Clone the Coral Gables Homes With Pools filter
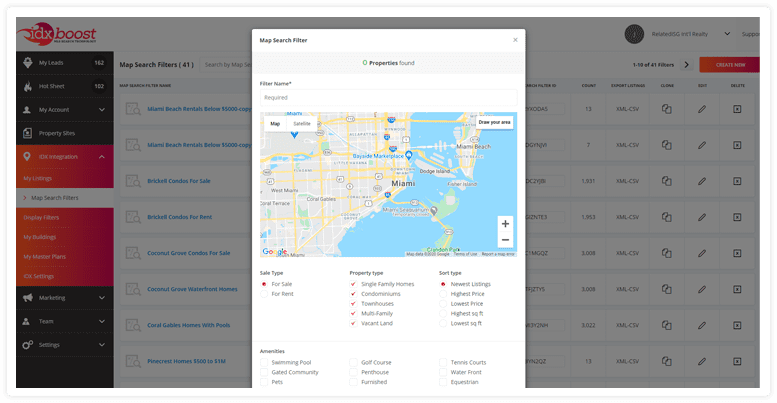The image size is (777, 403). [666, 325]
